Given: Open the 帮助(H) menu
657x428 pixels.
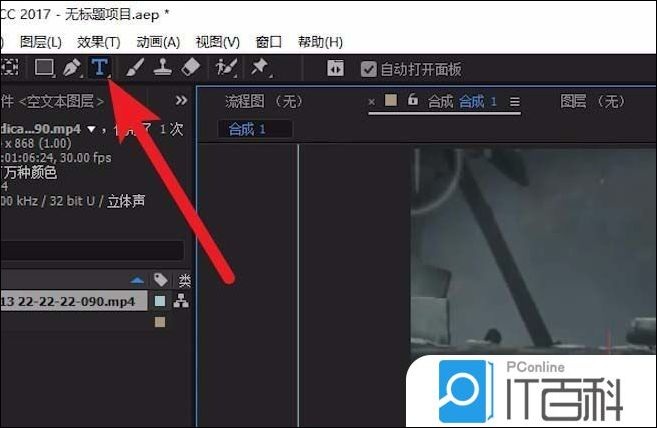Looking at the screenshot, I should tap(320, 42).
